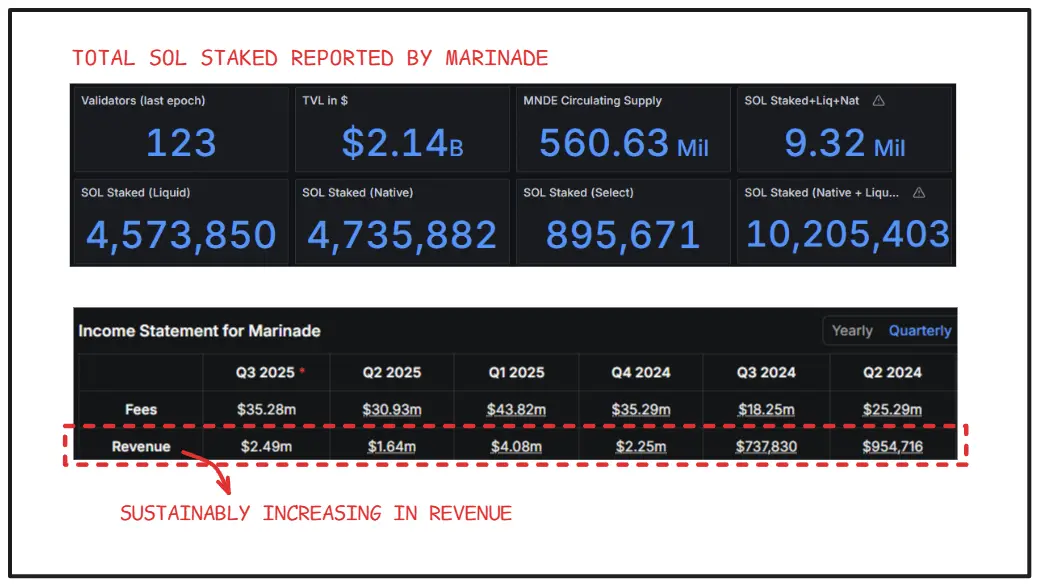Click SOL Staked+Liq+Nat value 9.32 Mil
The width and height of the screenshot is (1039, 586).
tap(845, 143)
